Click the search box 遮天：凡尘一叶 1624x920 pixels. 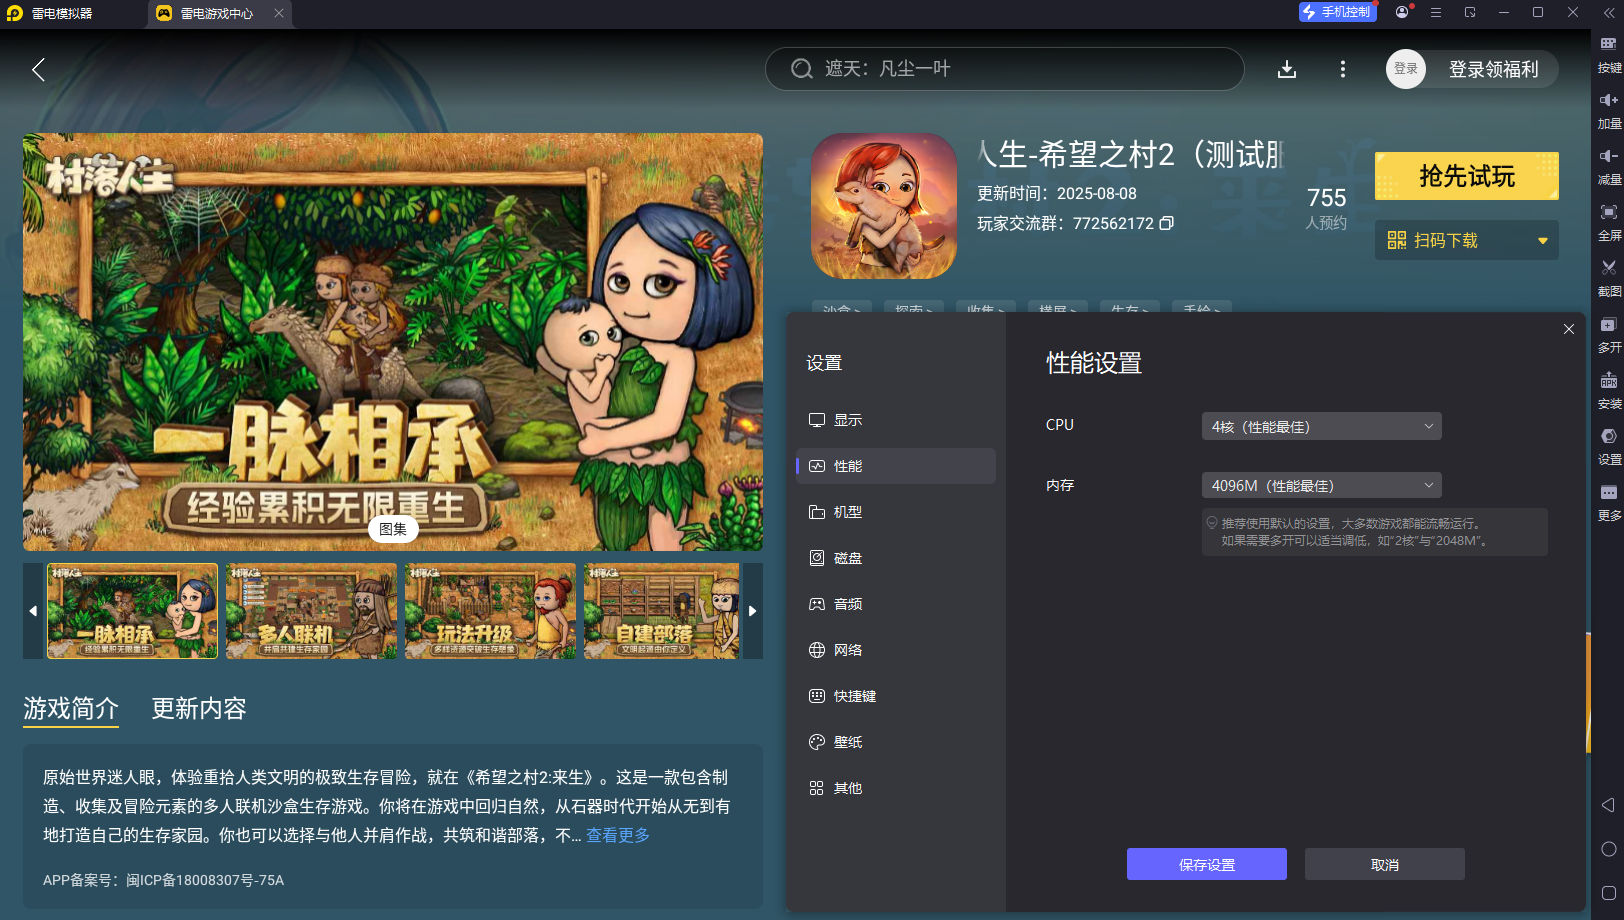(1004, 69)
